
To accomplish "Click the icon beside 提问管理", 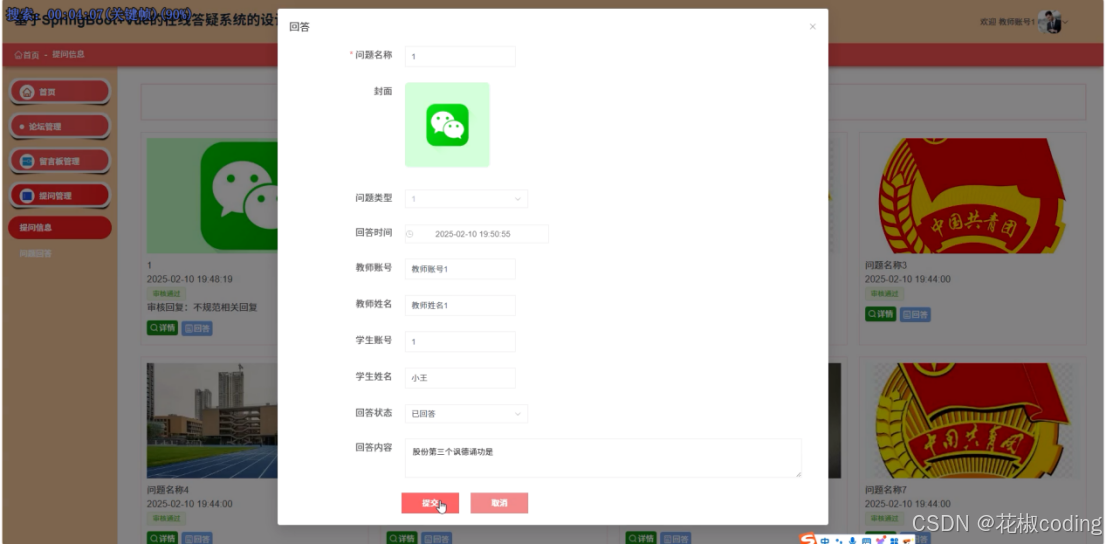I will pos(27,195).
